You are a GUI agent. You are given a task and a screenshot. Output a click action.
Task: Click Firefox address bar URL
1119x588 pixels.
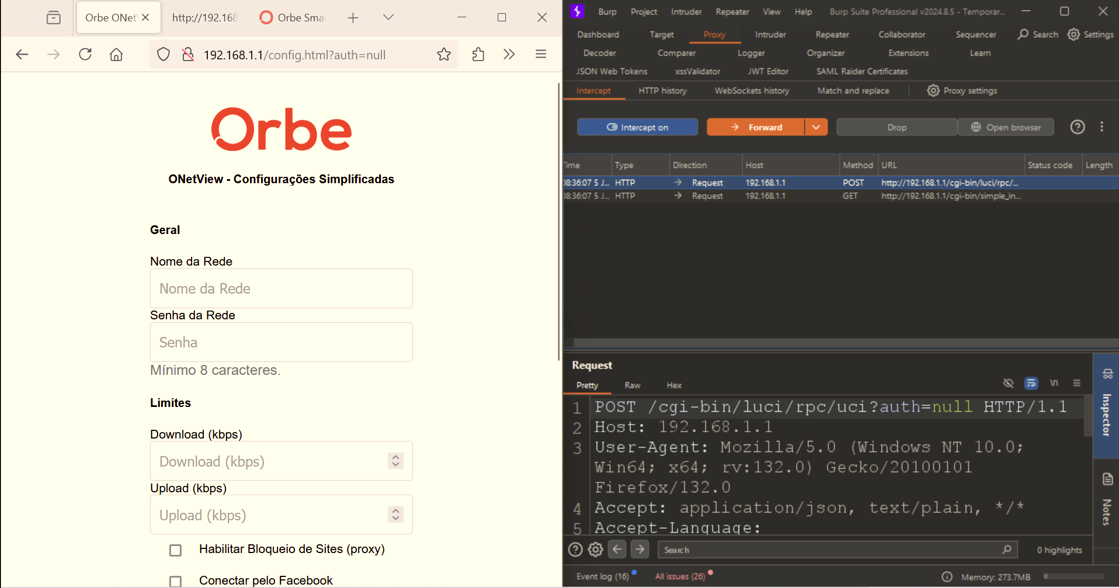(x=295, y=55)
